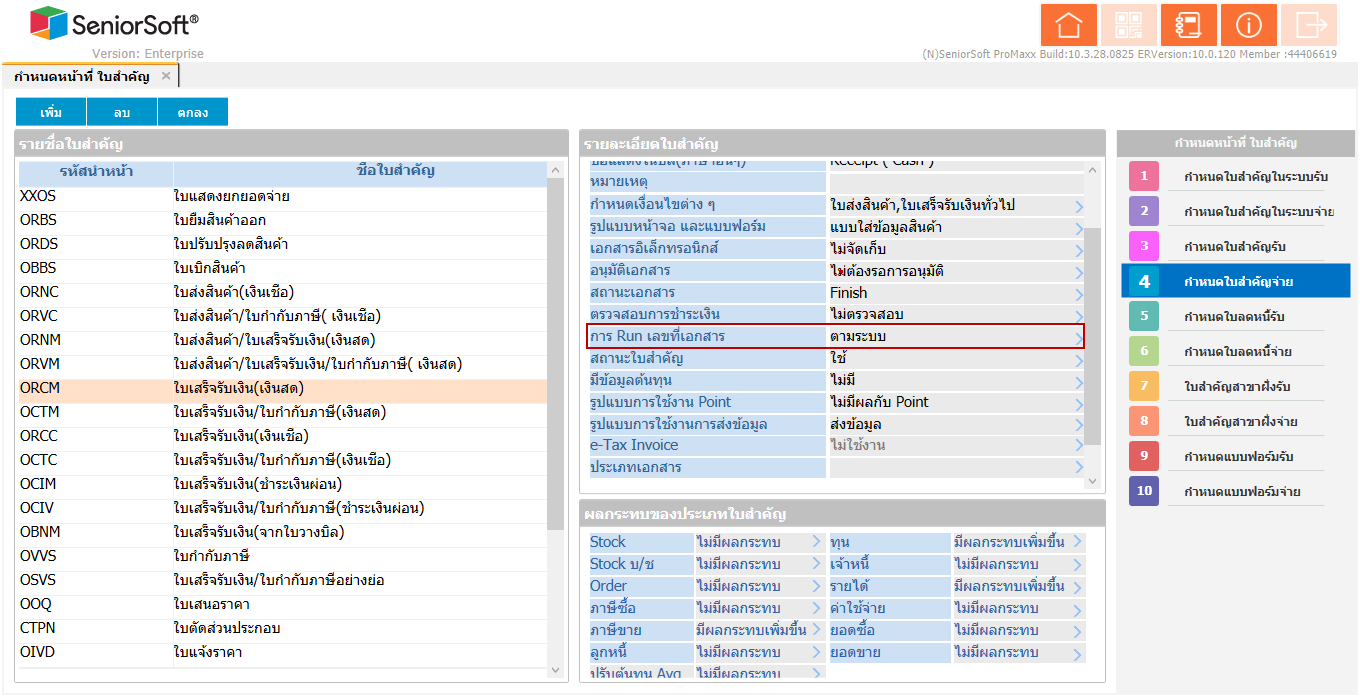The width and height of the screenshot is (1360, 697).
Task: Select step 3 กำหนดใบสำคัญรับ
Action: (x=1236, y=247)
